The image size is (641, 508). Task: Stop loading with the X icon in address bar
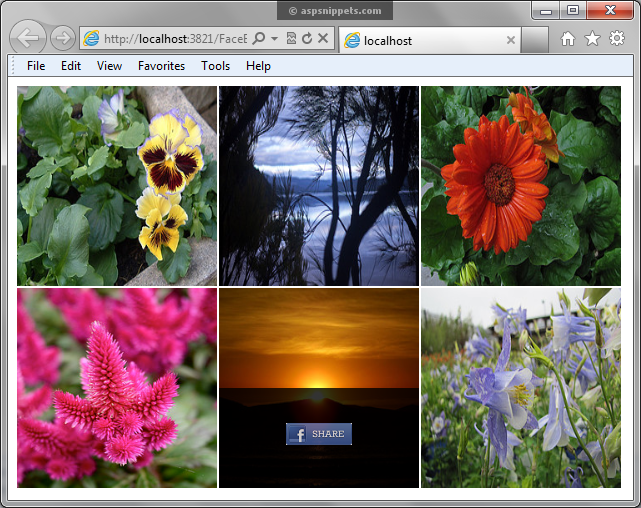click(323, 38)
